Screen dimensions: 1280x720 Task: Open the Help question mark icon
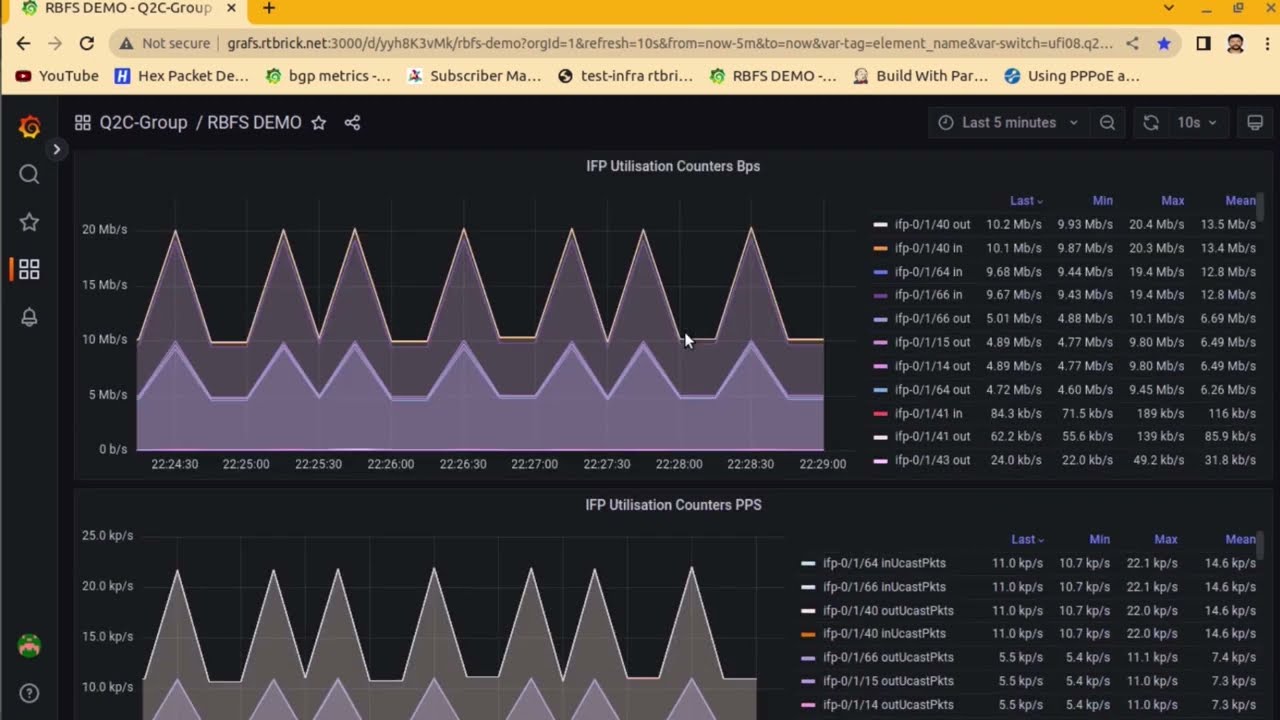[29, 693]
